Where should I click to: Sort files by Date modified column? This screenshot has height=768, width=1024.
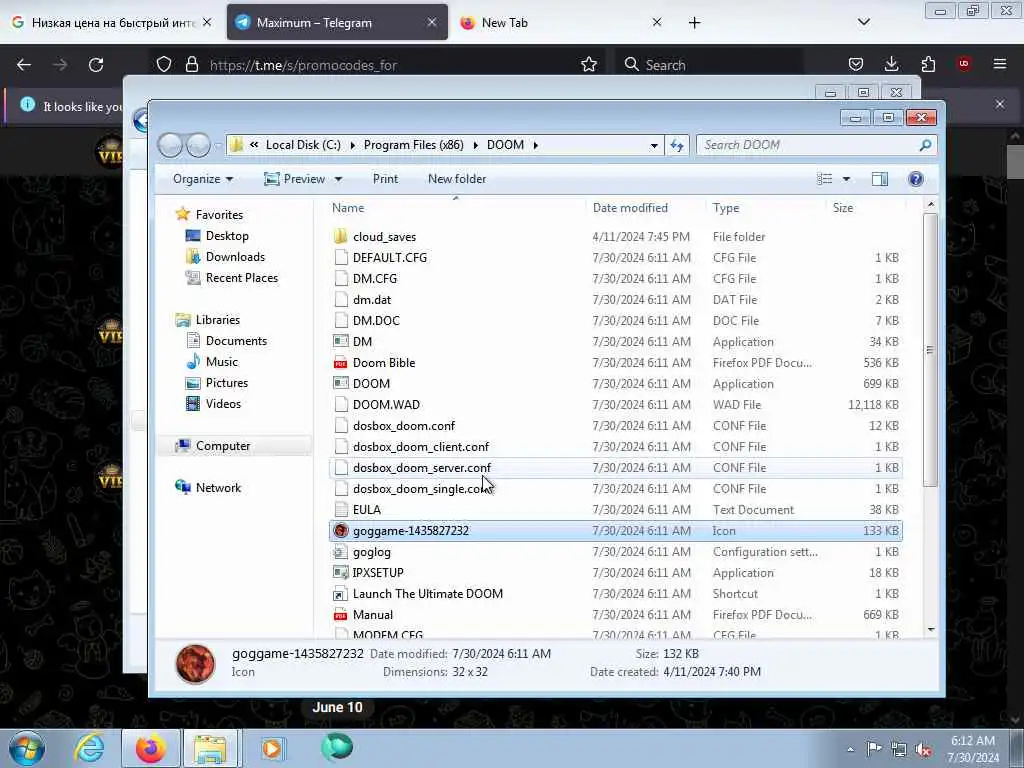630,208
